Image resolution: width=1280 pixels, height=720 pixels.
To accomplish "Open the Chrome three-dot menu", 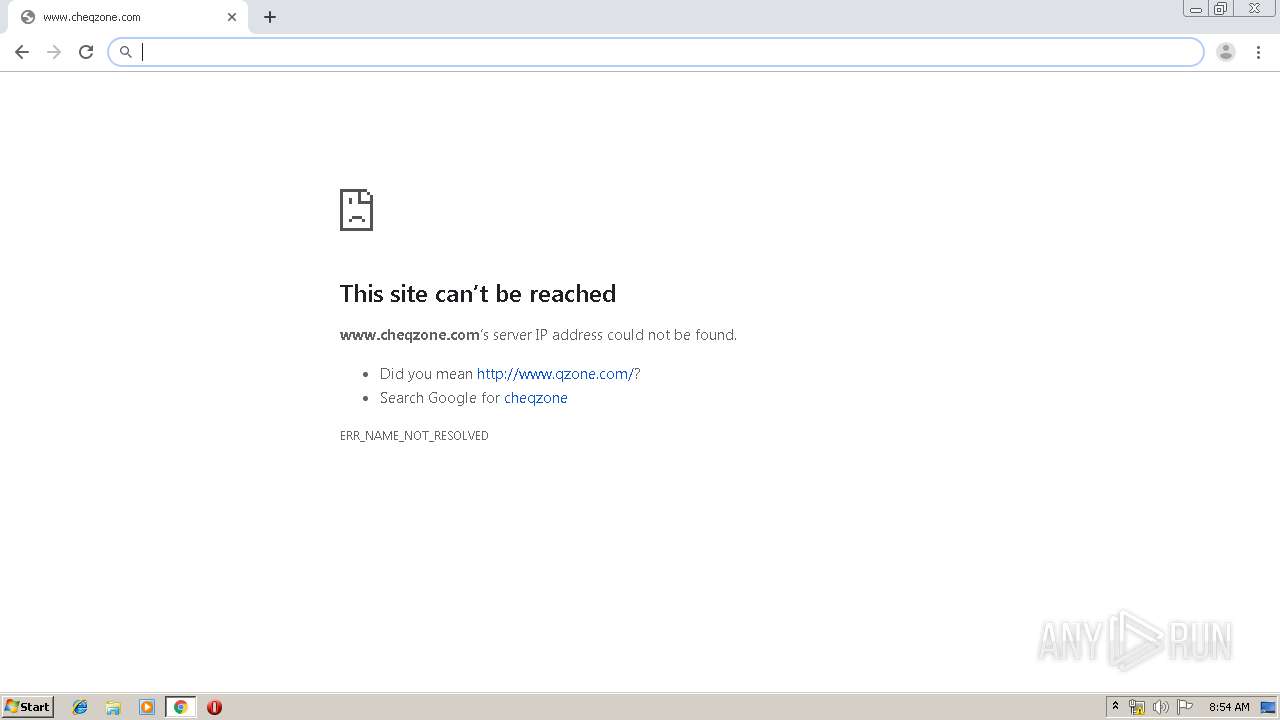I will pyautogui.click(x=1258, y=52).
